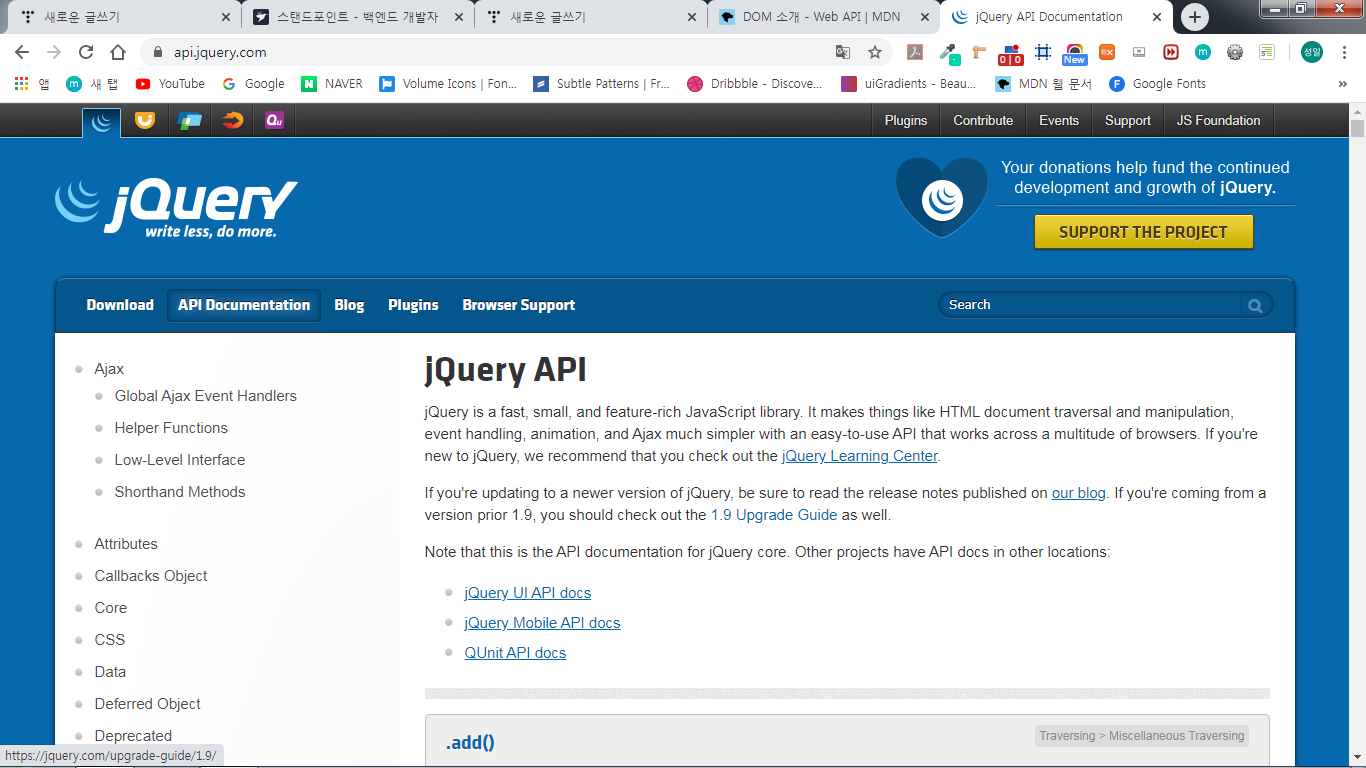
Task: Open Helper Functions in sidebar
Action: (171, 428)
